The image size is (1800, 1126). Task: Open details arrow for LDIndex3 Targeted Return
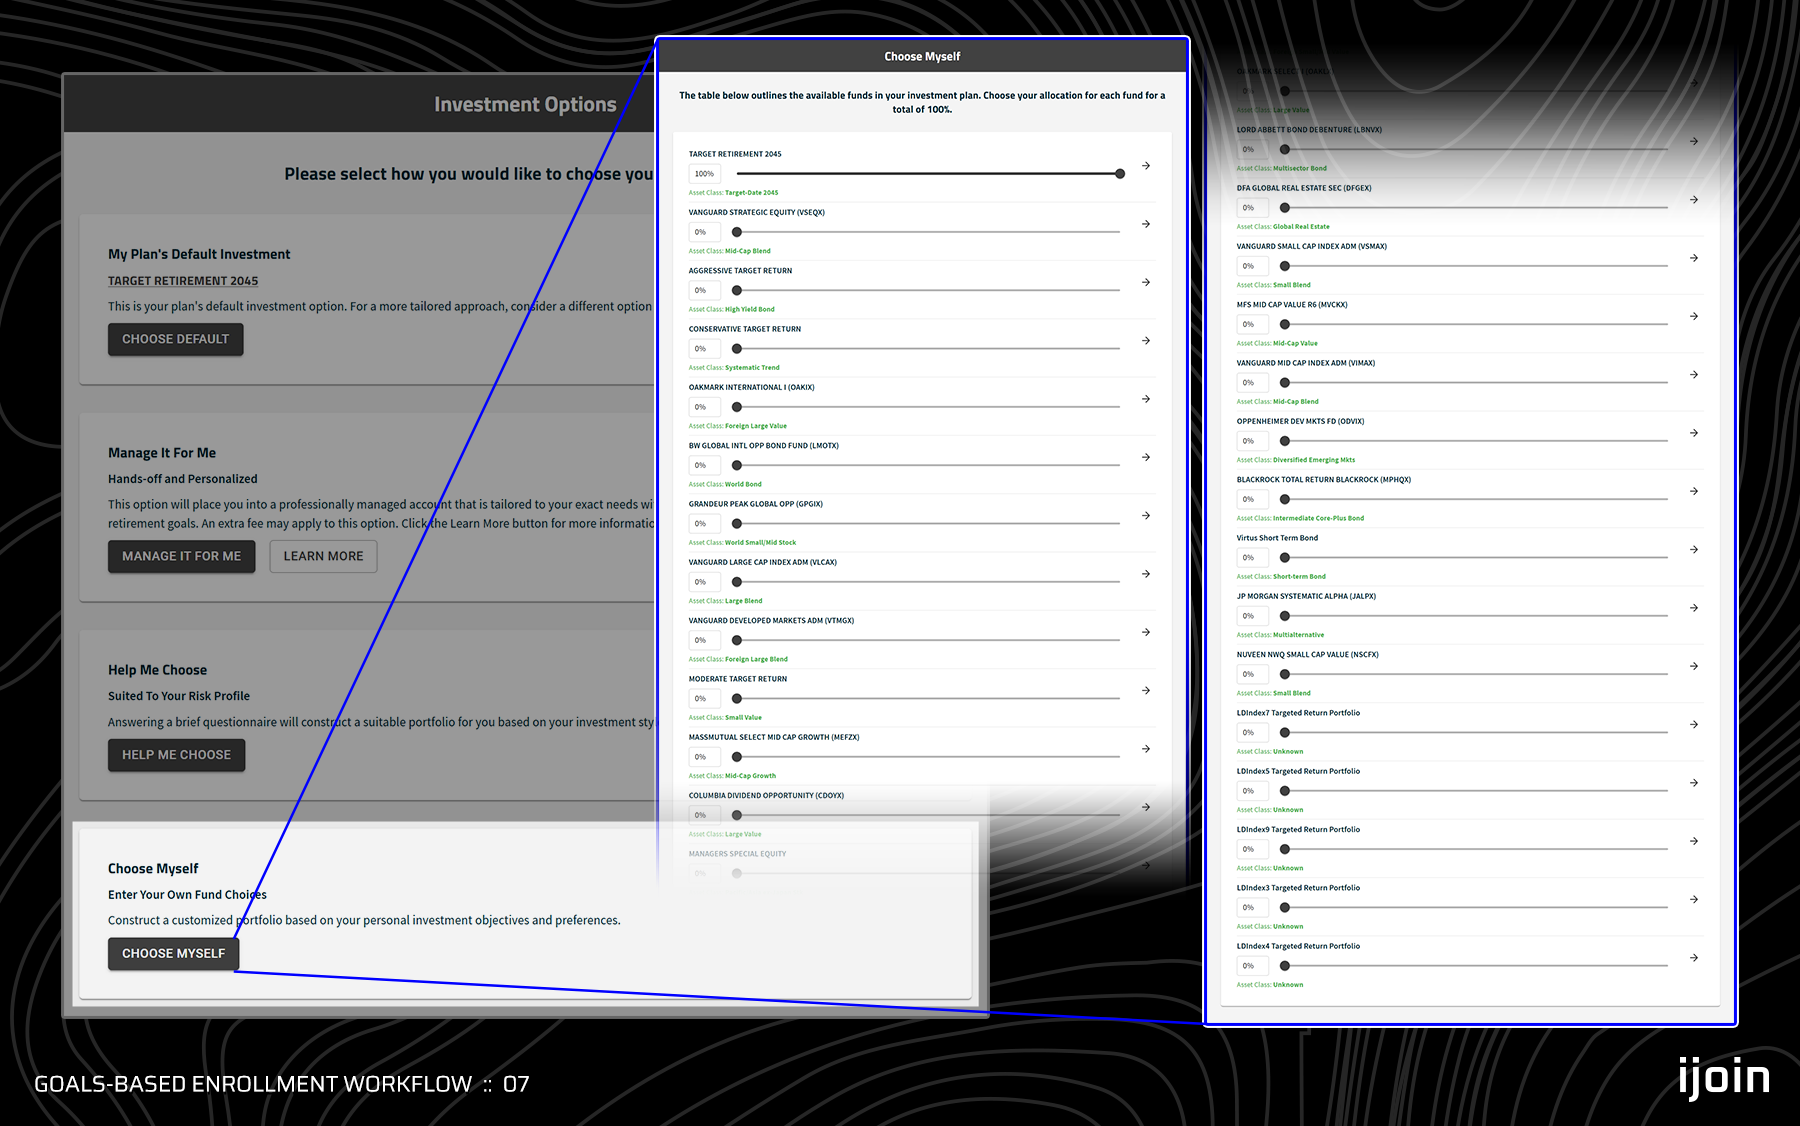(1694, 900)
